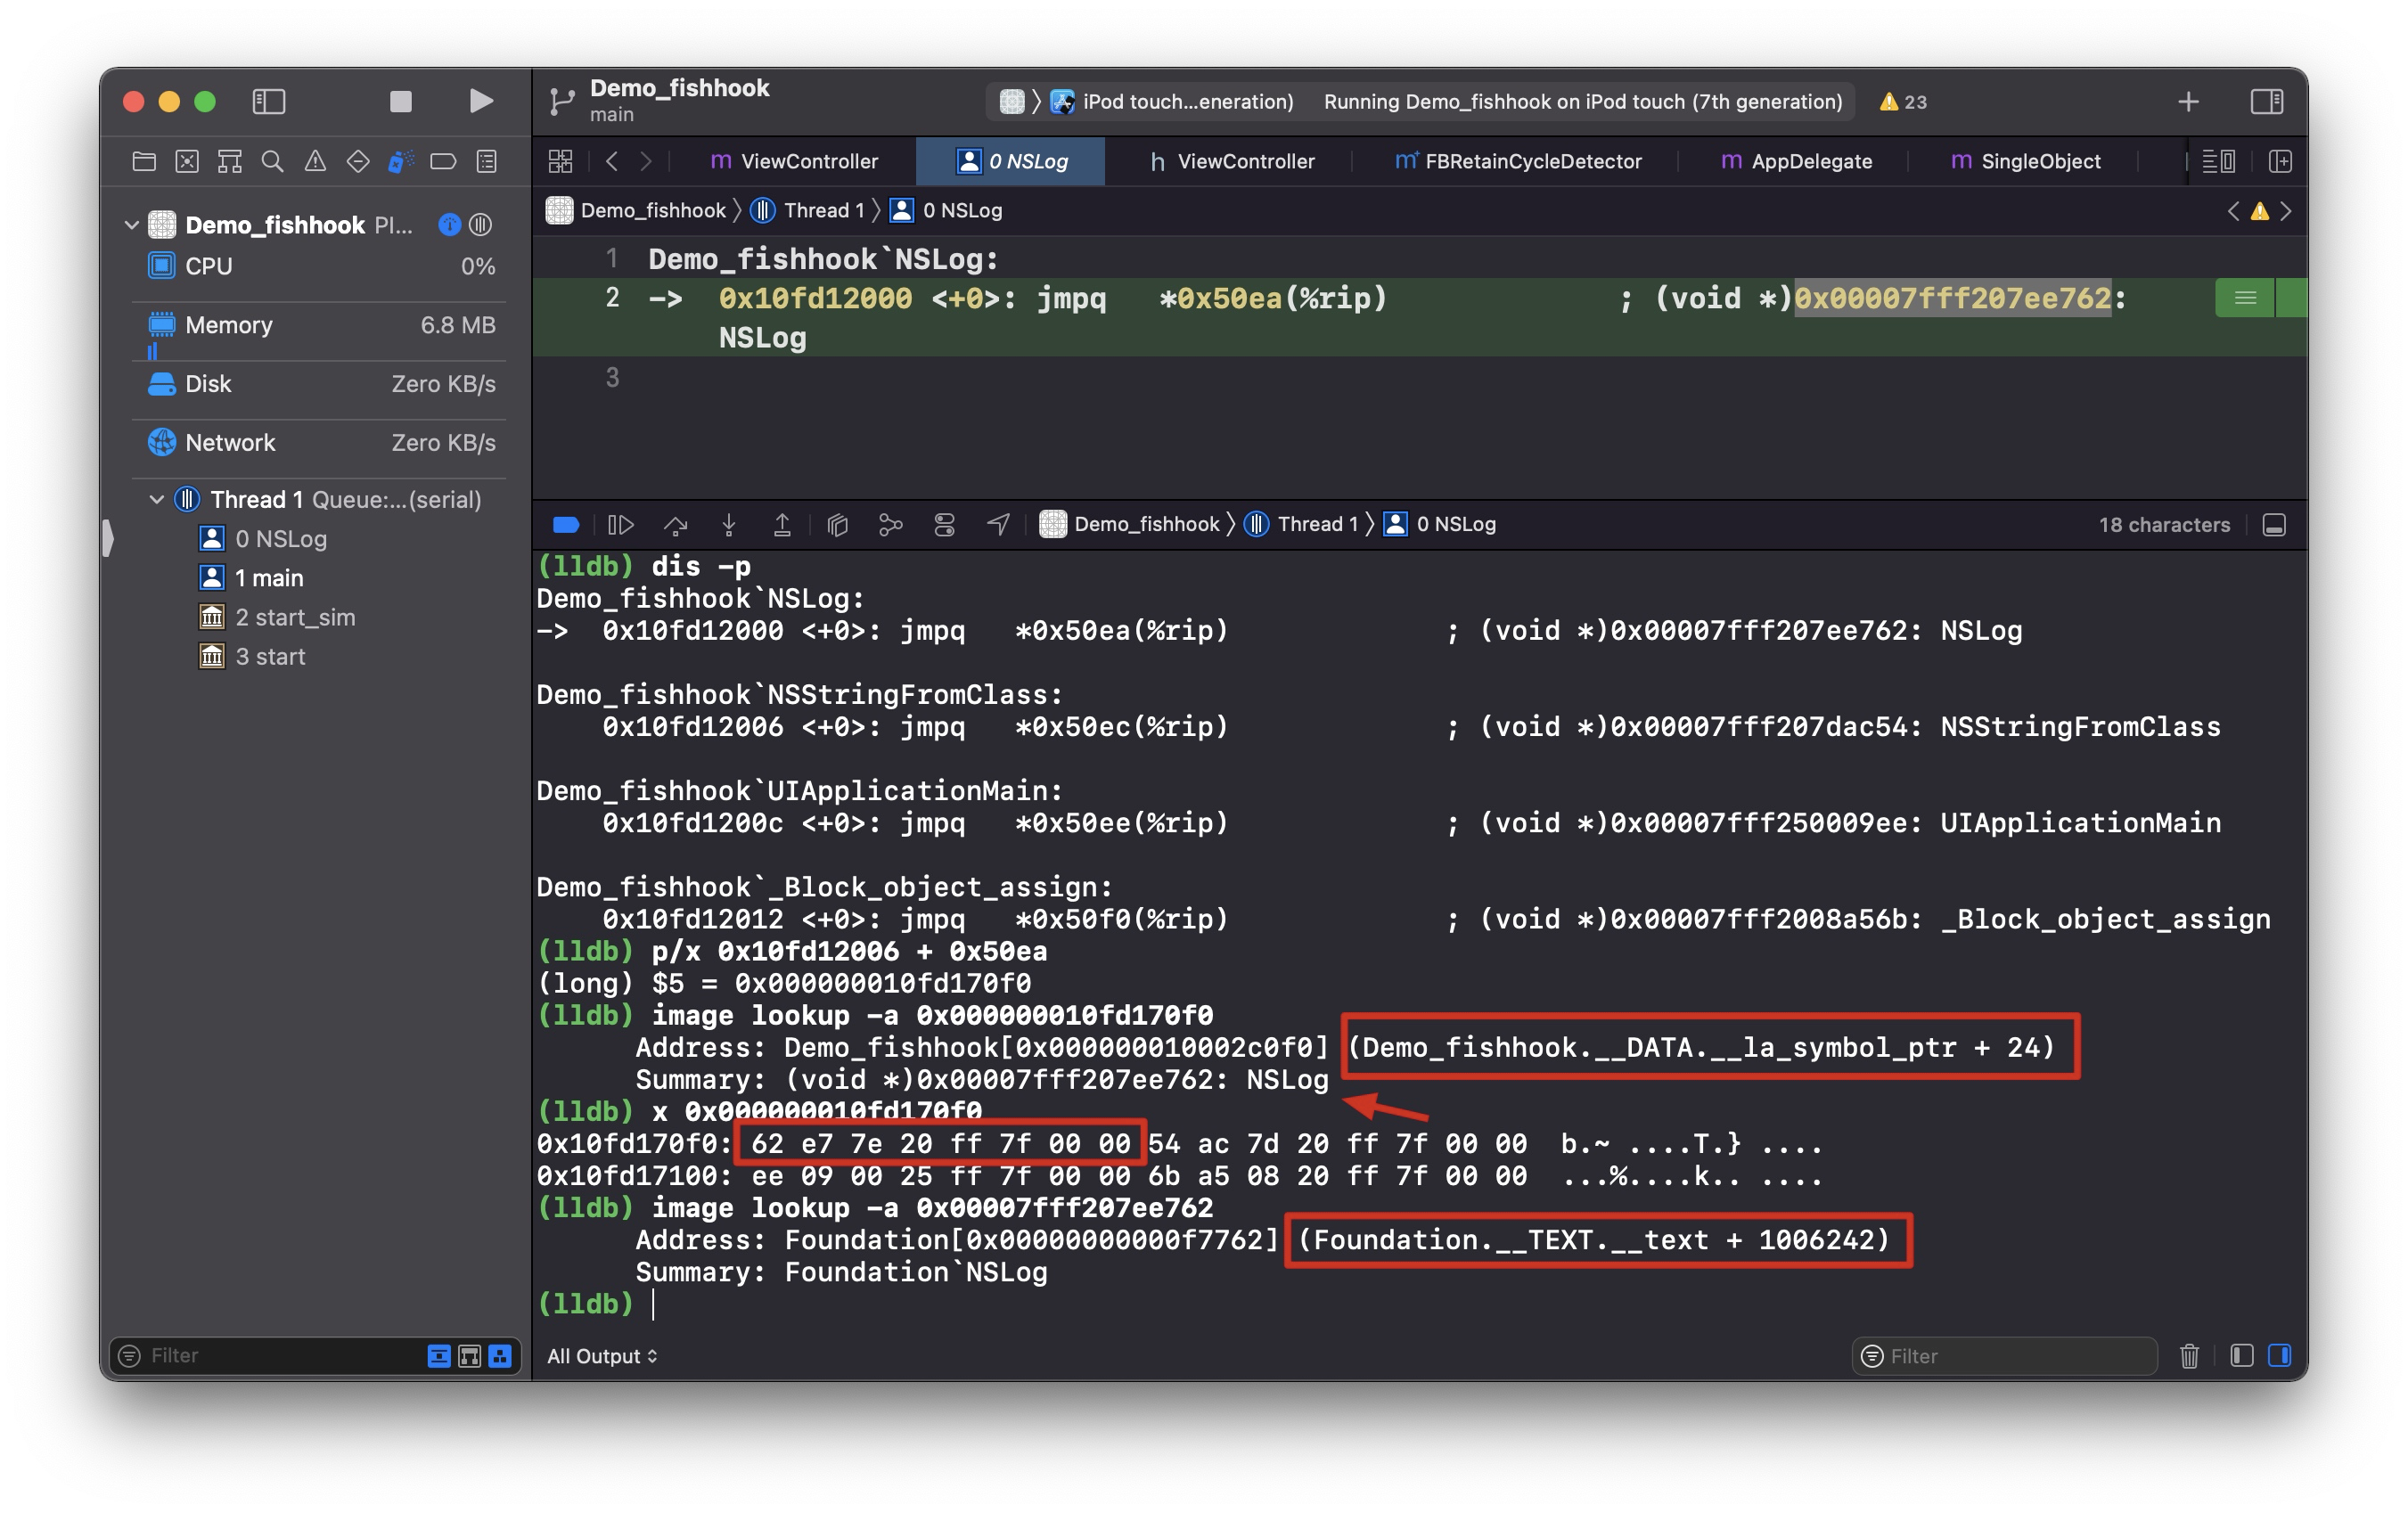This screenshot has height=1513, width=2408.
Task: Click the Simulate Location arrow icon
Action: pyautogui.click(x=997, y=524)
